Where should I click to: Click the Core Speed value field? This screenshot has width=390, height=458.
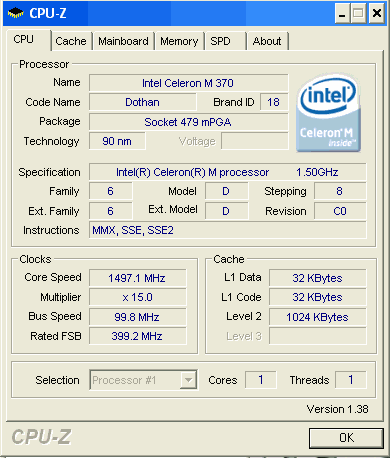pyautogui.click(x=138, y=278)
